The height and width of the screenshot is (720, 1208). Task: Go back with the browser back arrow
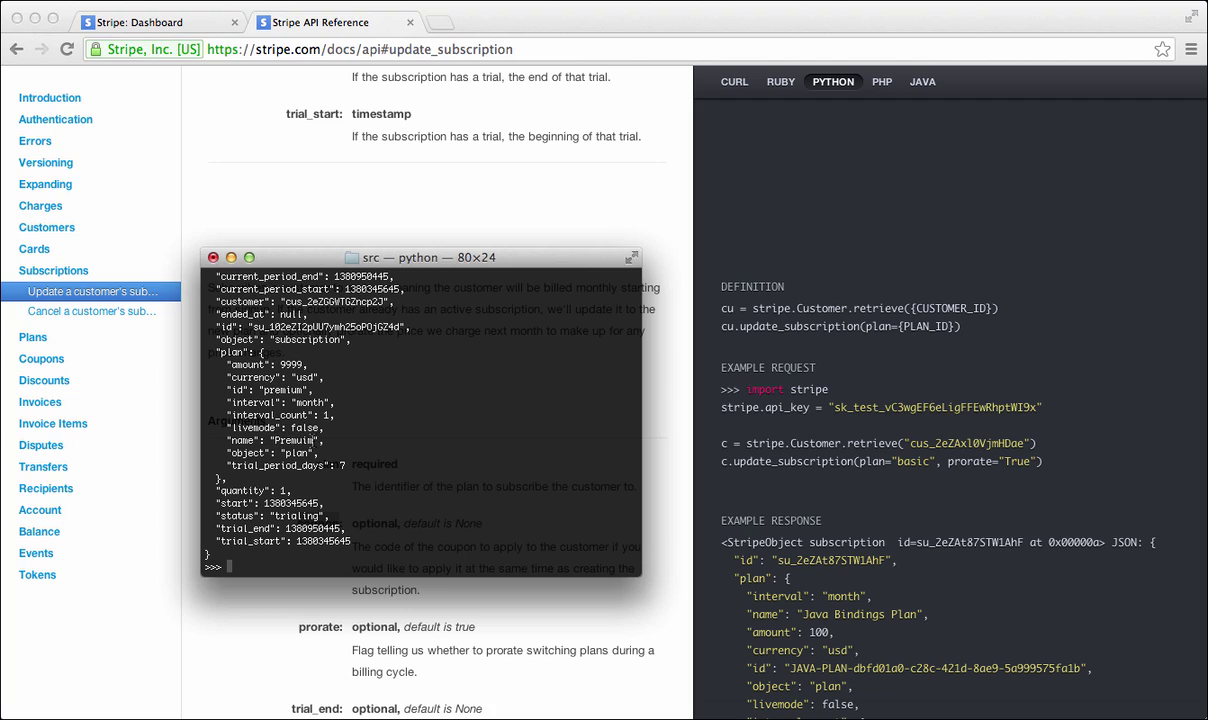coord(16,49)
